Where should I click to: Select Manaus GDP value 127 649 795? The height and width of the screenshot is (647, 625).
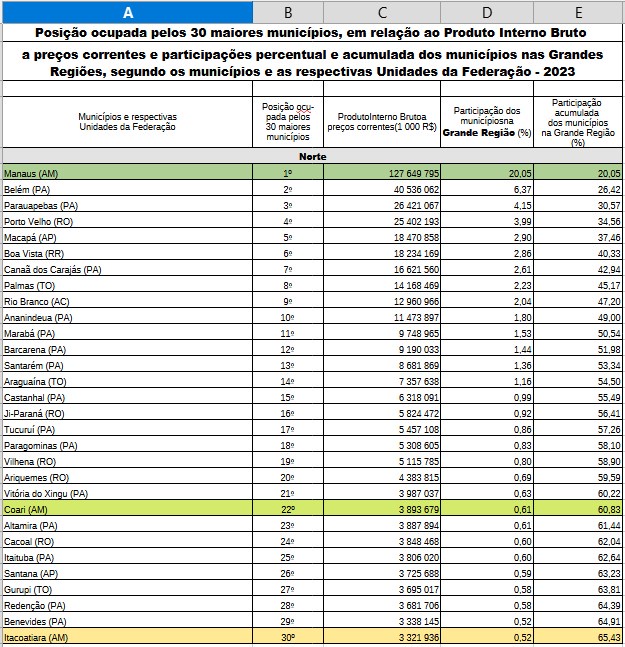click(382, 172)
